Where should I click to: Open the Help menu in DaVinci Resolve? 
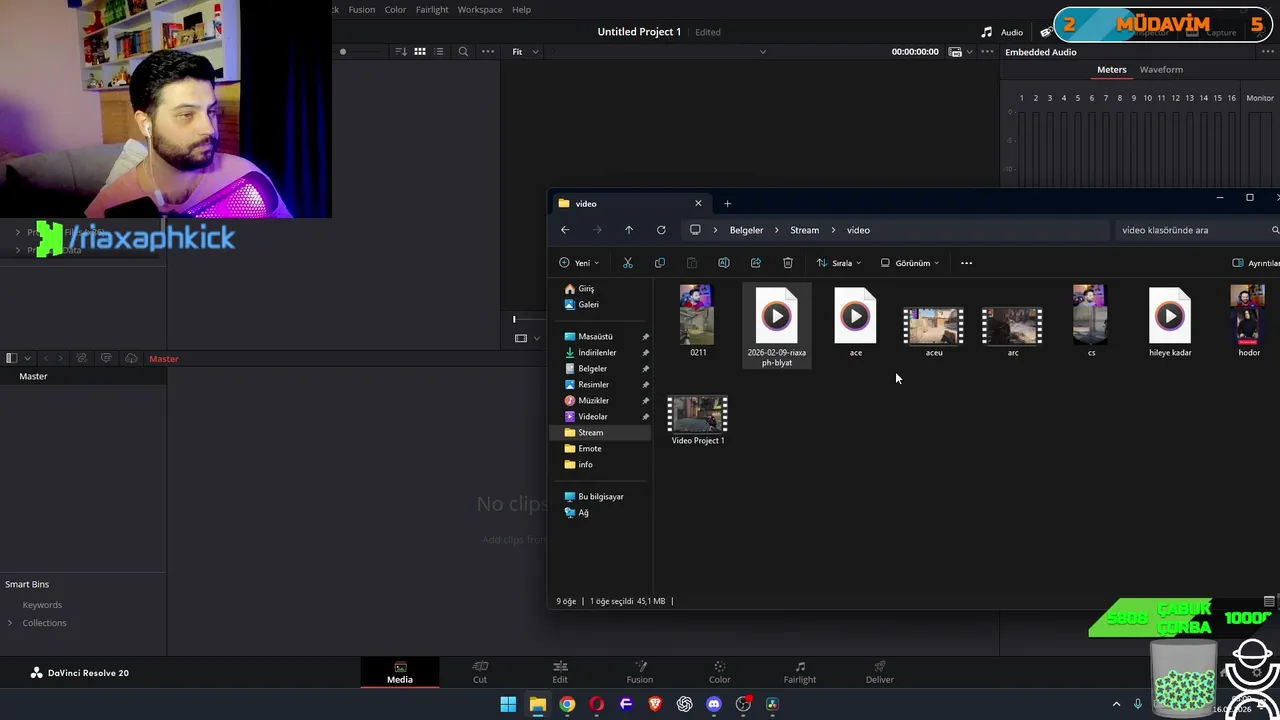click(x=521, y=9)
